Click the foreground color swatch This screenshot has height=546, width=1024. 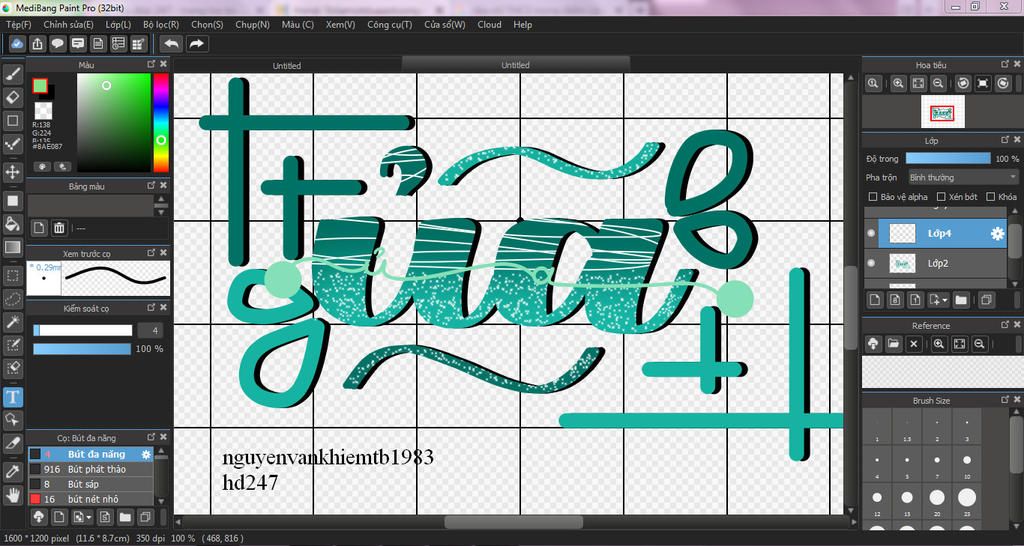40,86
